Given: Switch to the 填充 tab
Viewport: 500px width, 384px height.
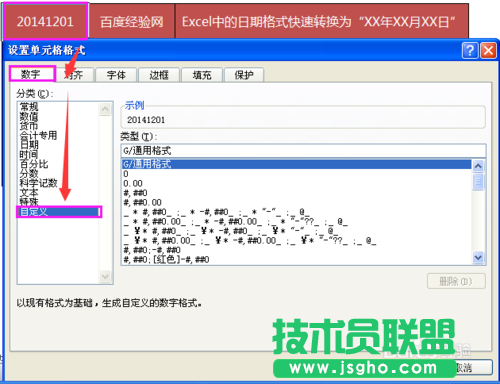Looking at the screenshot, I should coord(202,75).
